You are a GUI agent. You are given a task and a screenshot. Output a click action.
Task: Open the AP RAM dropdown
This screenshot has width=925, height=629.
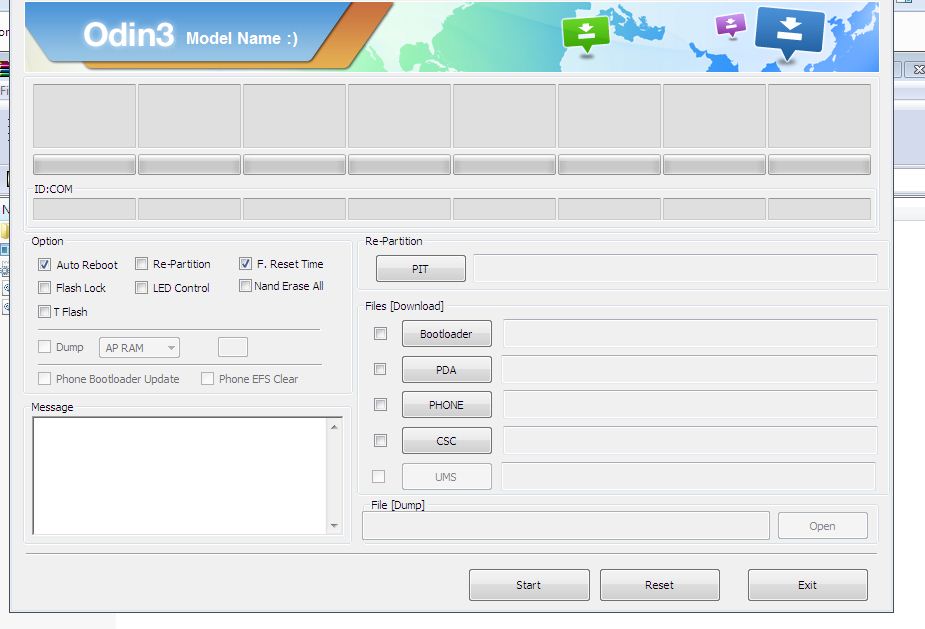click(x=139, y=348)
